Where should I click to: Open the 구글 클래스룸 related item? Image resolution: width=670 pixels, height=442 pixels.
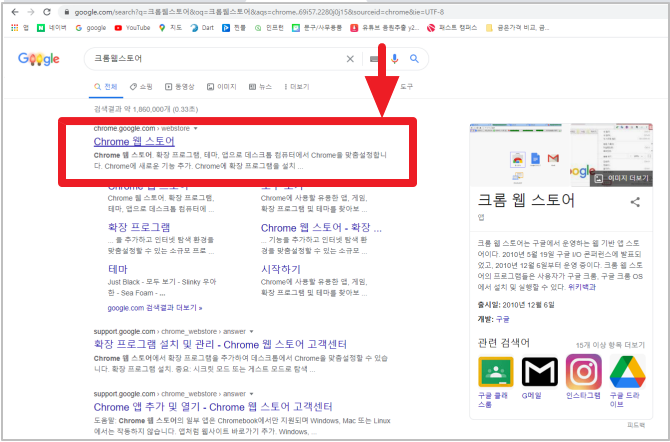[496, 382]
